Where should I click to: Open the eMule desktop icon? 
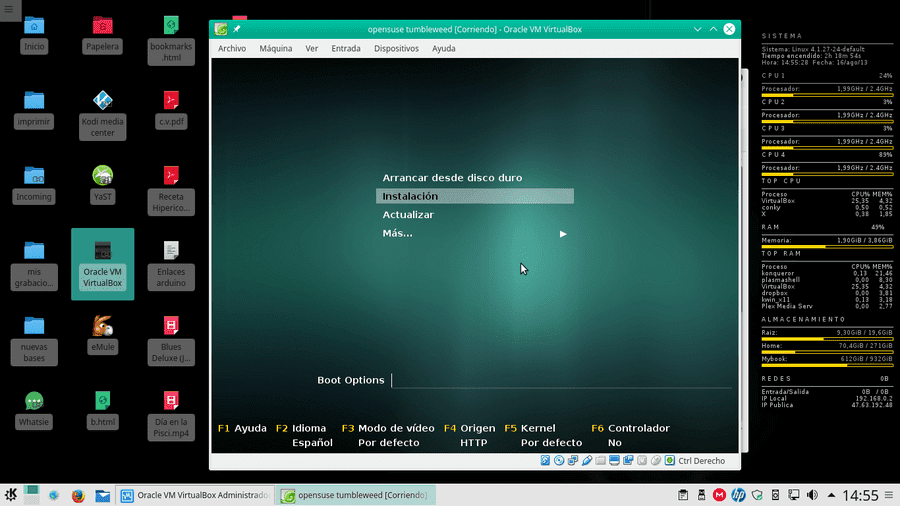[x=103, y=334]
